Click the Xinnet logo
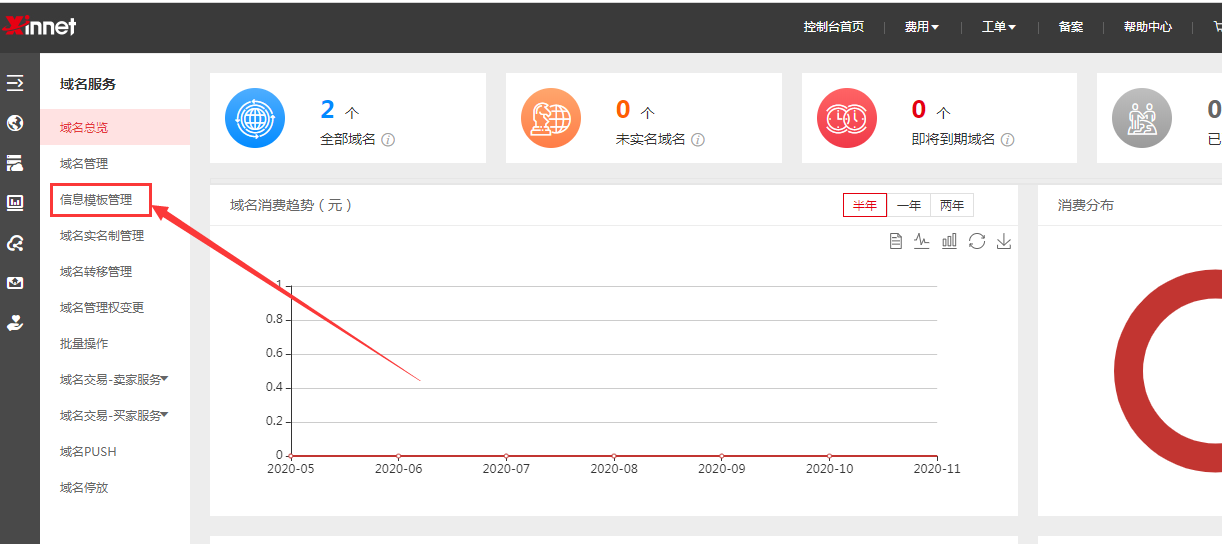The height and width of the screenshot is (544, 1222). (39, 26)
